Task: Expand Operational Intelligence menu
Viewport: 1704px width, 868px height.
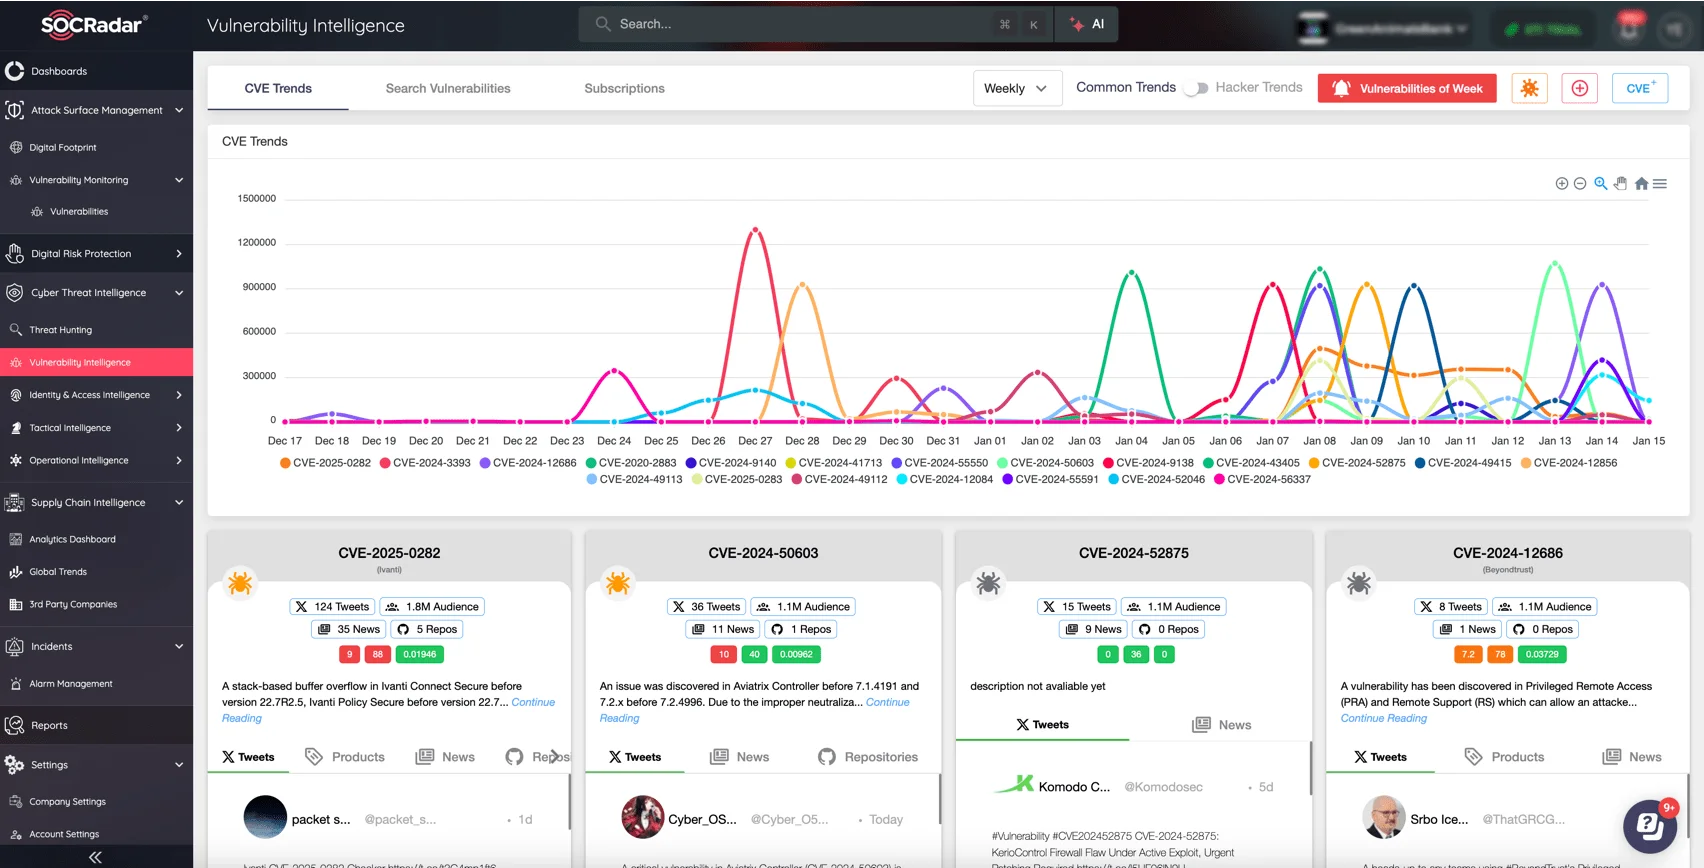Action: [96, 461]
